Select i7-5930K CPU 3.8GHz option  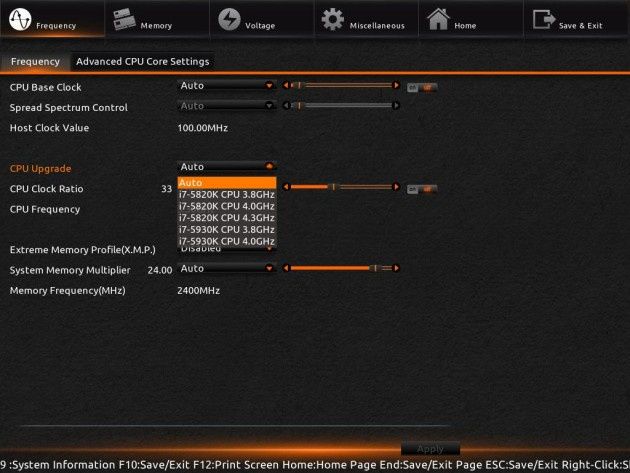point(227,229)
